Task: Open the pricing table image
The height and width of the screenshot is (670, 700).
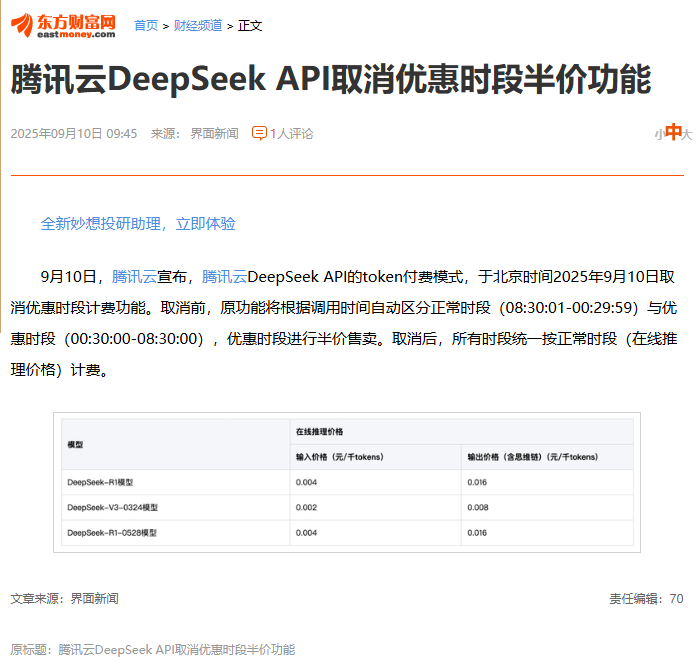Action: (x=347, y=483)
